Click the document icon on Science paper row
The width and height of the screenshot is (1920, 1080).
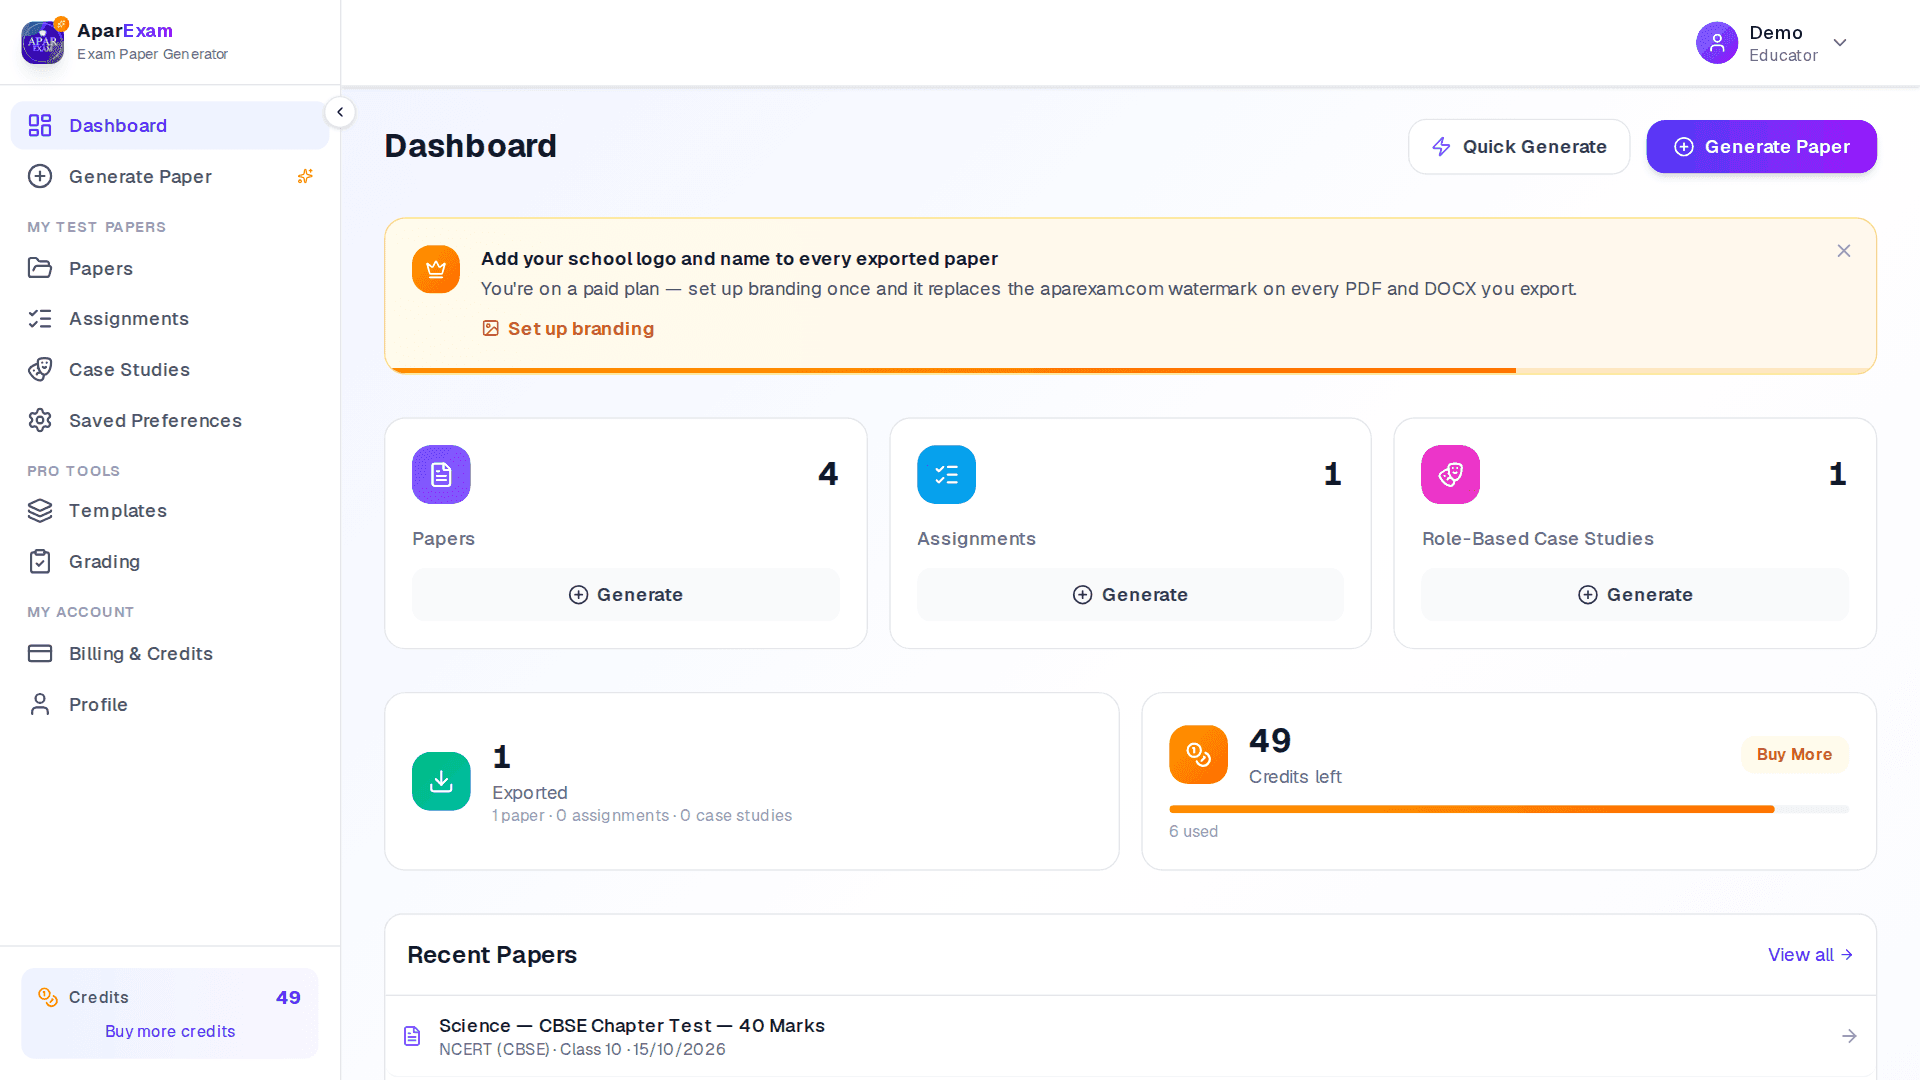point(412,1036)
